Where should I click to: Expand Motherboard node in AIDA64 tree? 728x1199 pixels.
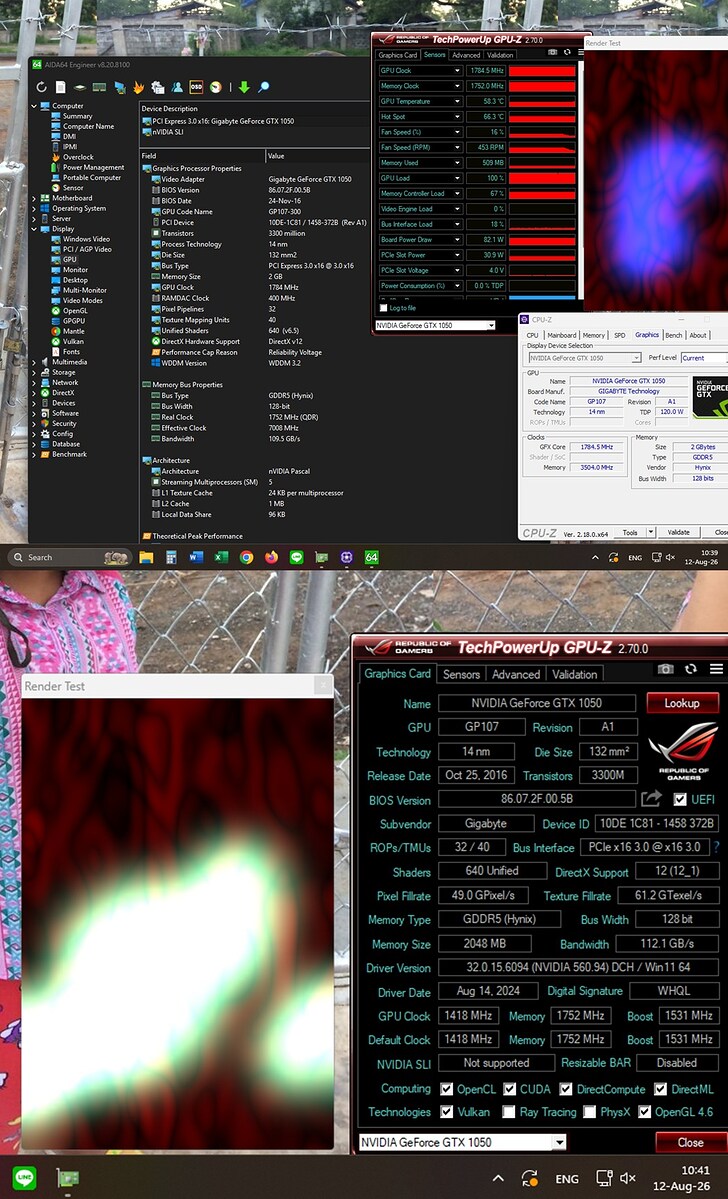(x=34, y=198)
